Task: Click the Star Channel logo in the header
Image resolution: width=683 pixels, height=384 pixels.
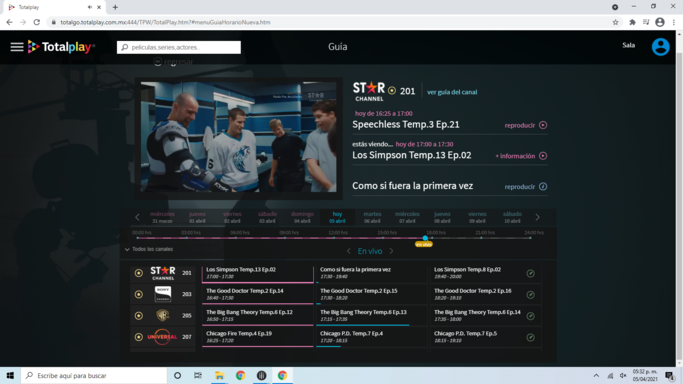Action: (369, 91)
